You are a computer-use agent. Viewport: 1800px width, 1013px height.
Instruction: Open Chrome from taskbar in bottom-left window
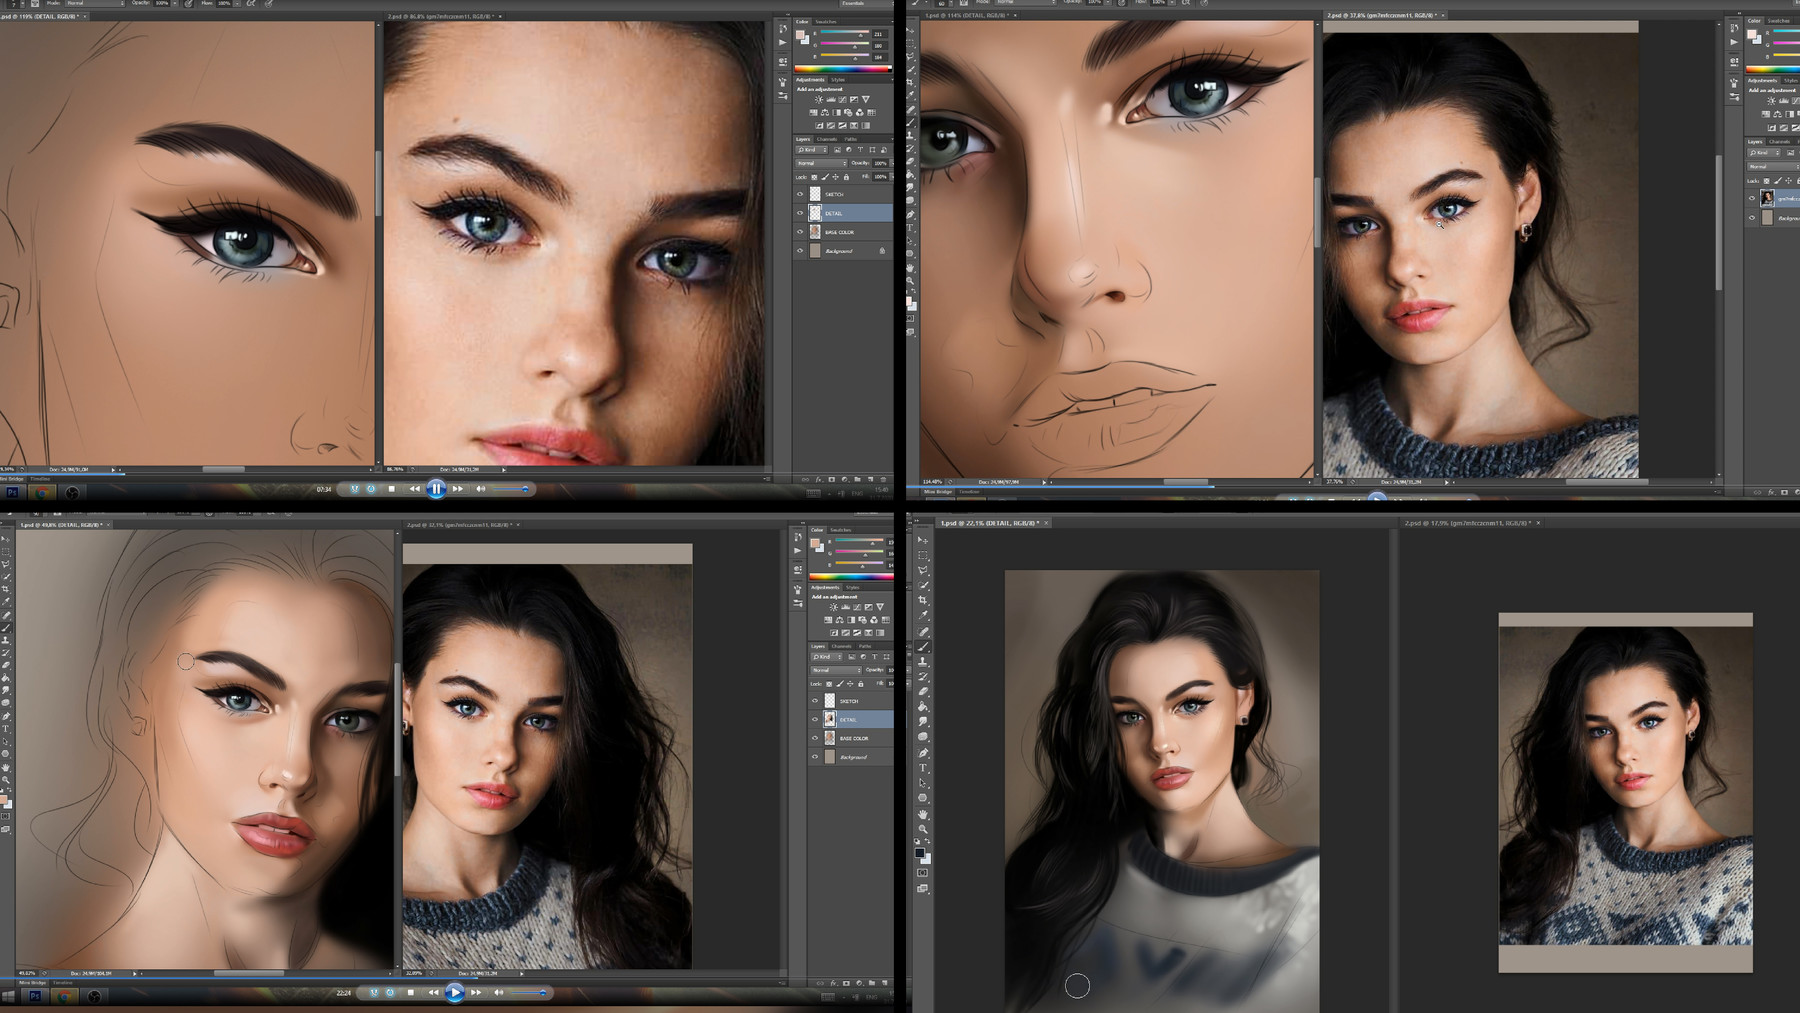(x=65, y=996)
